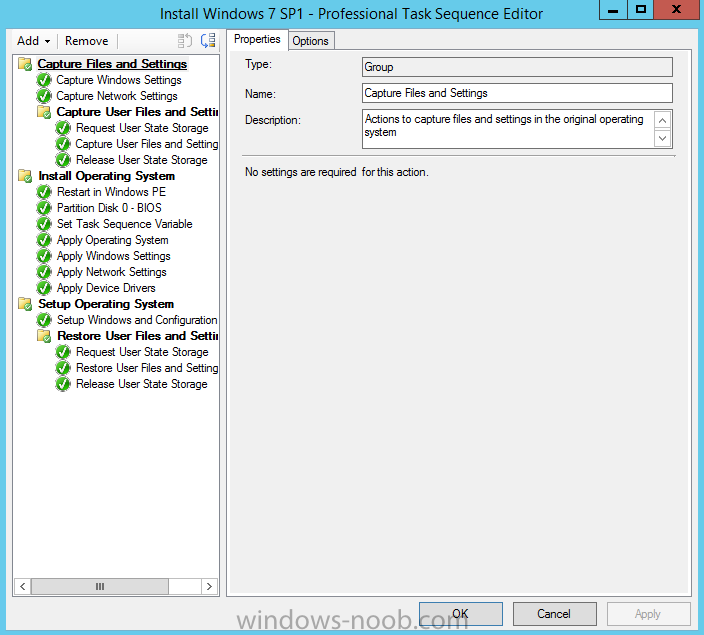This screenshot has height=635, width=704.
Task: Select the Apply Windows Settings step
Action: (x=114, y=256)
